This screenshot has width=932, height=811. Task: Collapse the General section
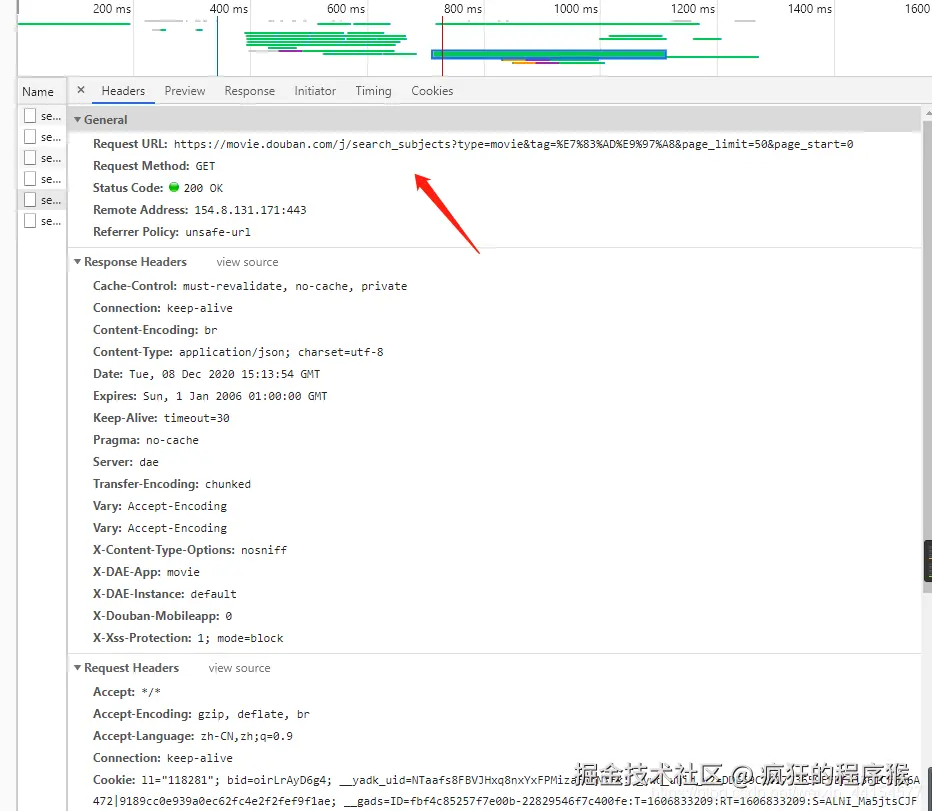(77, 120)
